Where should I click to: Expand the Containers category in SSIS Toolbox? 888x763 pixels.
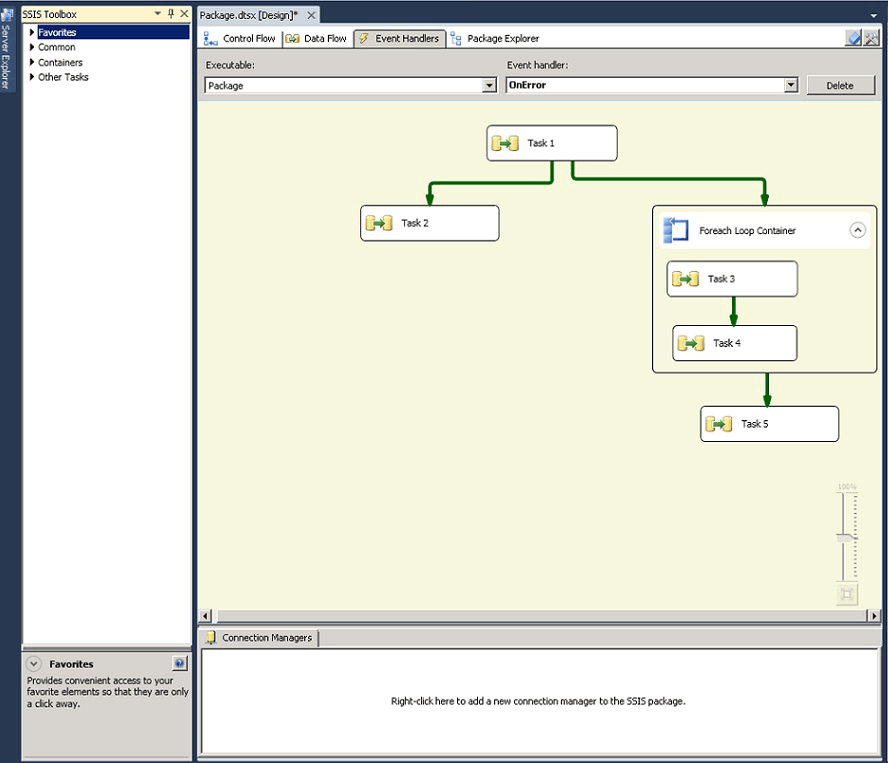click(x=30, y=62)
